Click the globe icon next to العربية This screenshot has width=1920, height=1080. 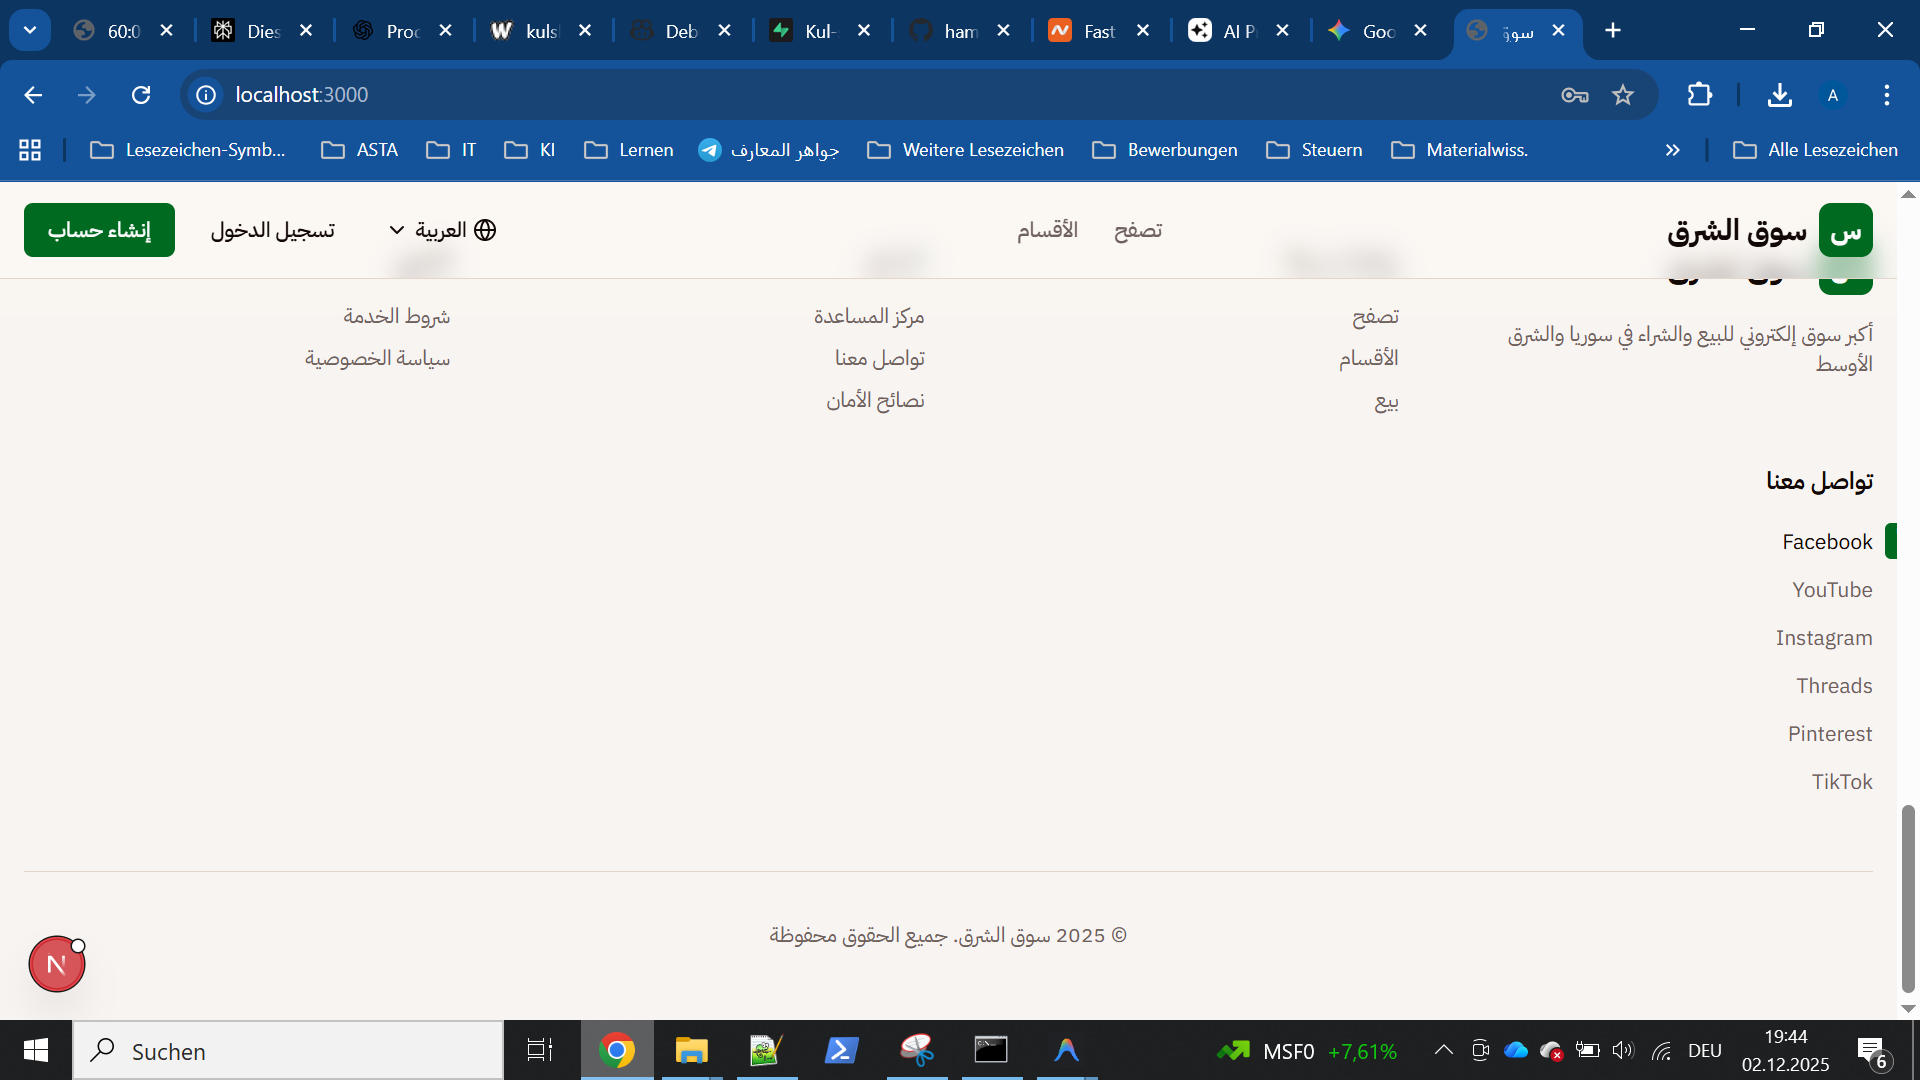point(486,229)
